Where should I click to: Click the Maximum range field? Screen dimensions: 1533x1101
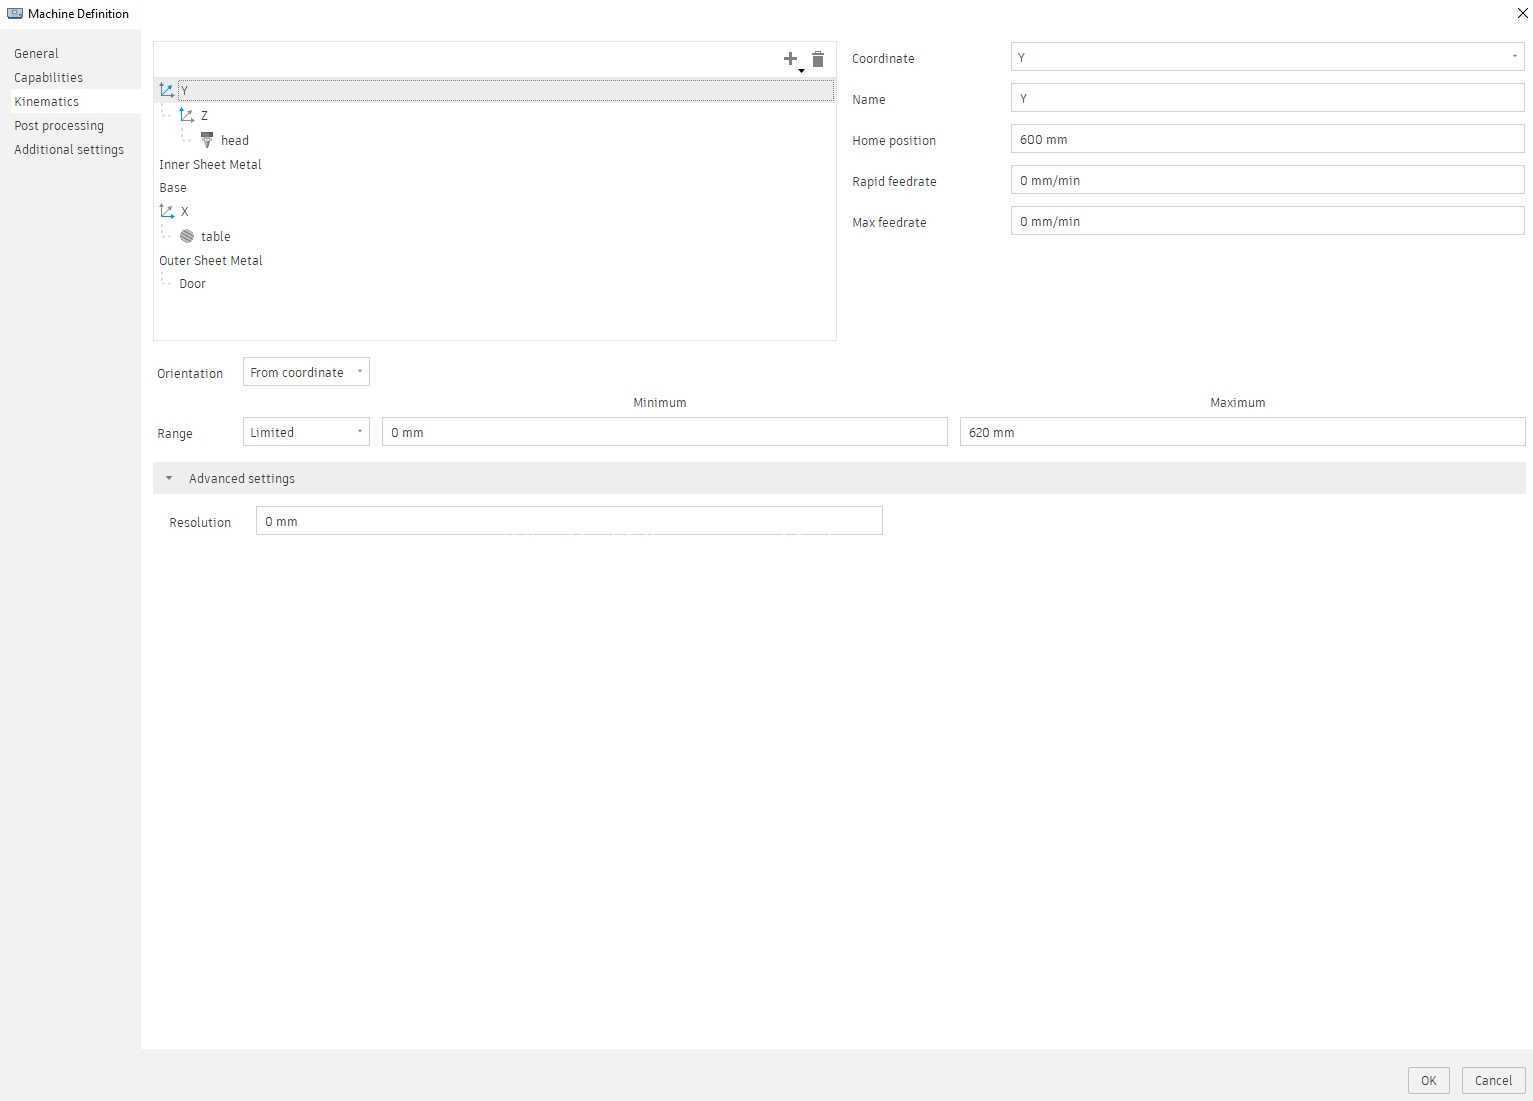pos(1242,432)
